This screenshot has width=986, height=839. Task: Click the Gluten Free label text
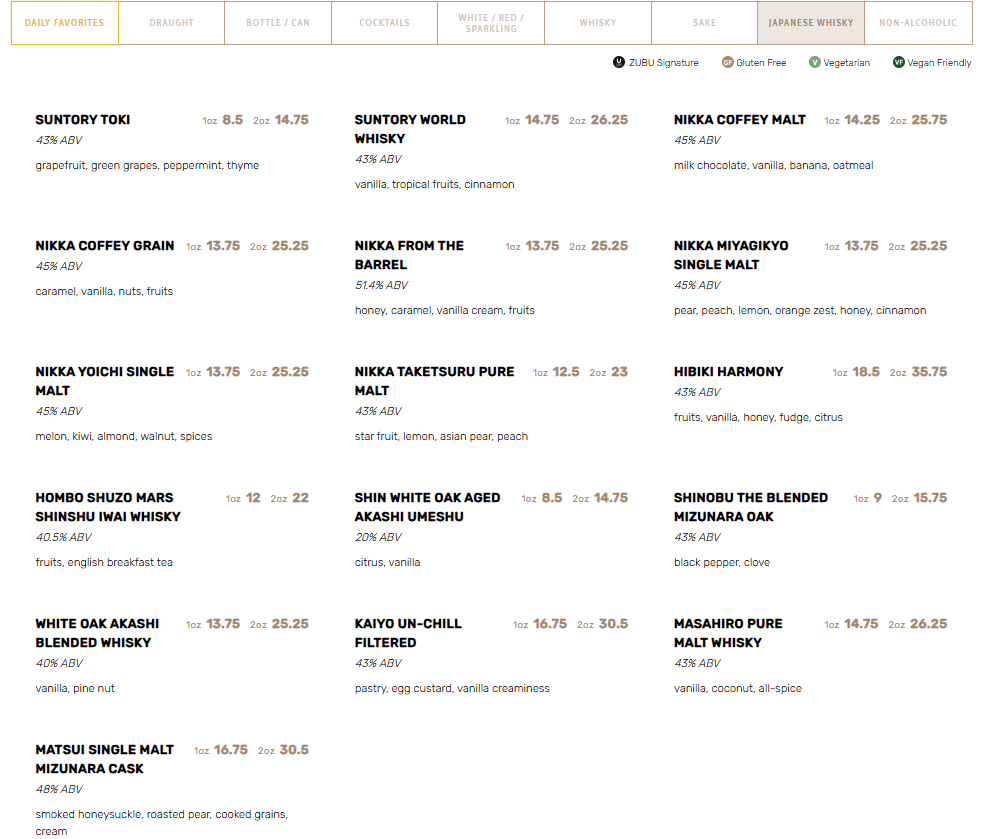point(761,63)
